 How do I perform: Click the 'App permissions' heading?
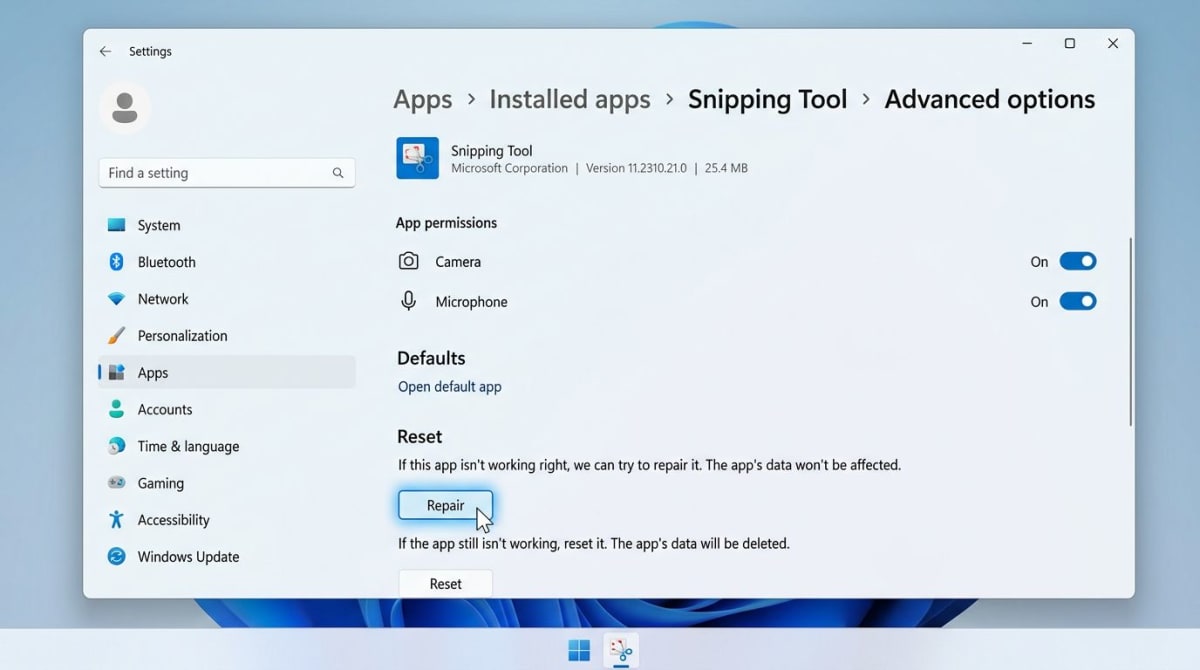point(446,223)
